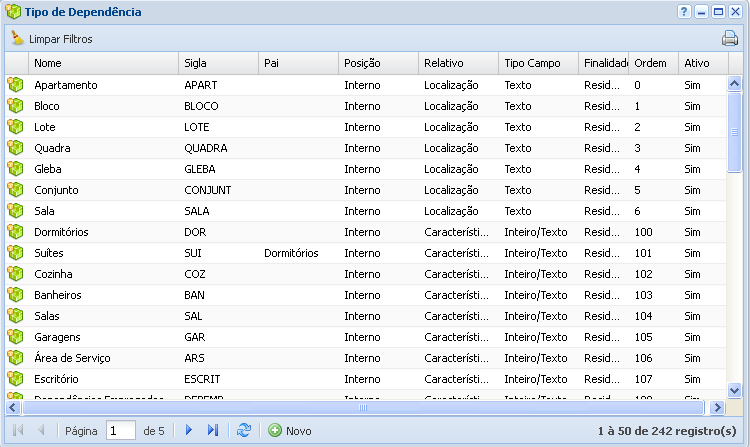
Task: Select the Cozinha row name
Action: [54, 274]
